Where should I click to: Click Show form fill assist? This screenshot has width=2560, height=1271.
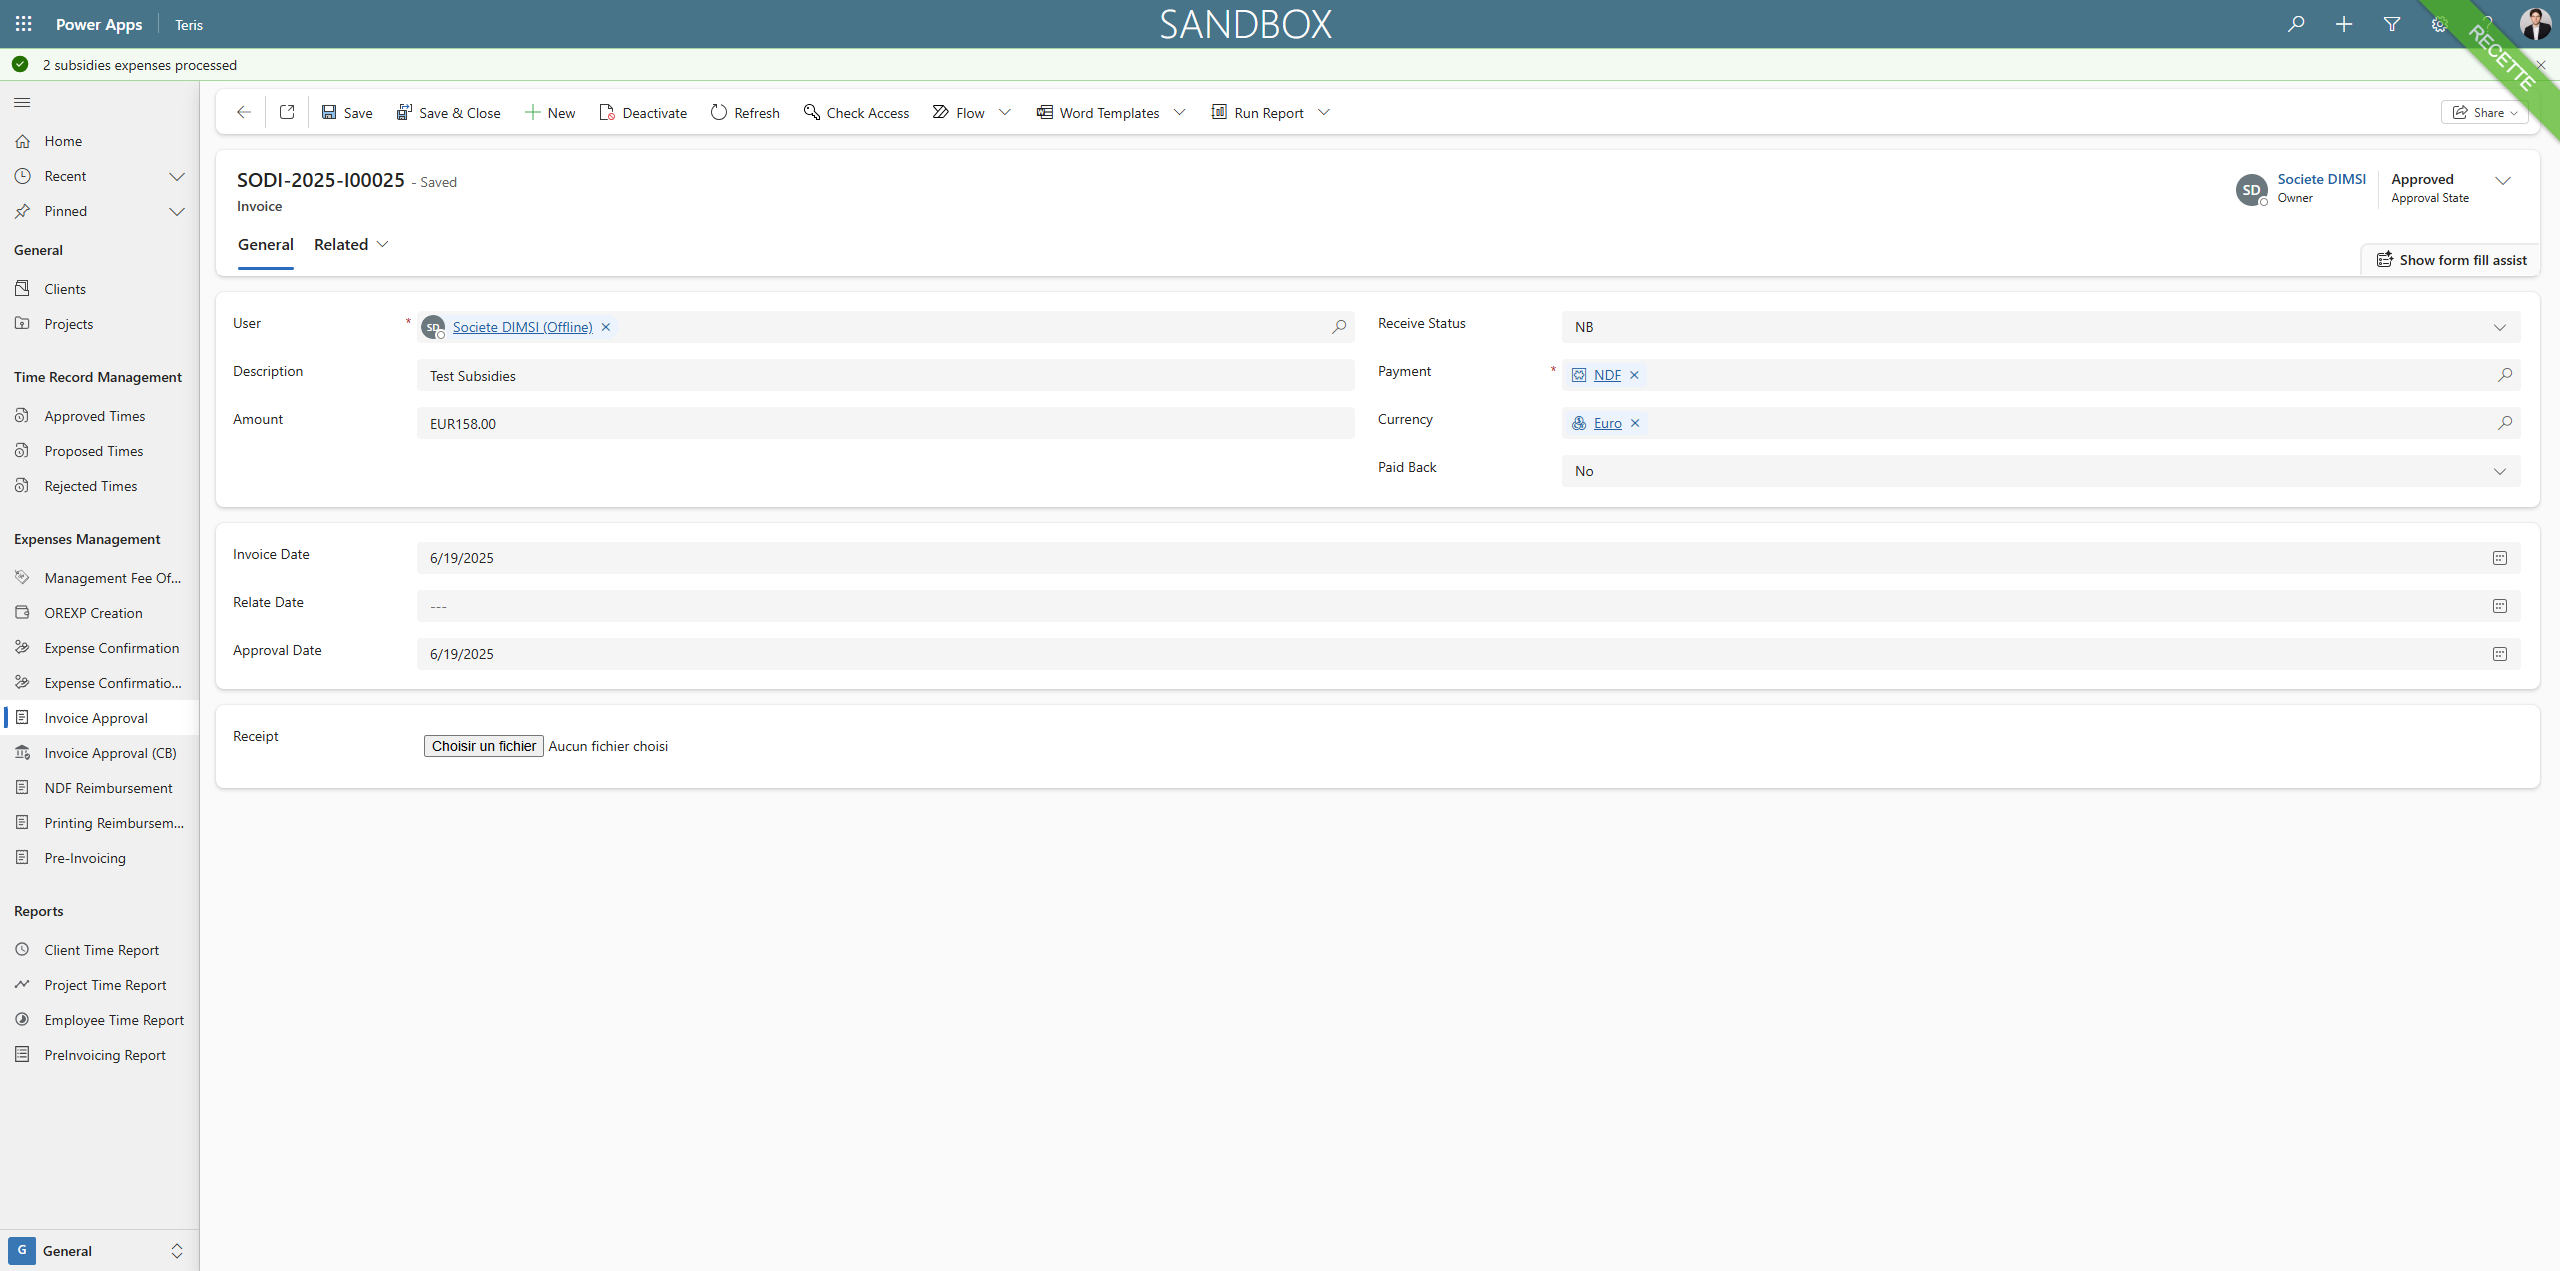[x=2451, y=260]
